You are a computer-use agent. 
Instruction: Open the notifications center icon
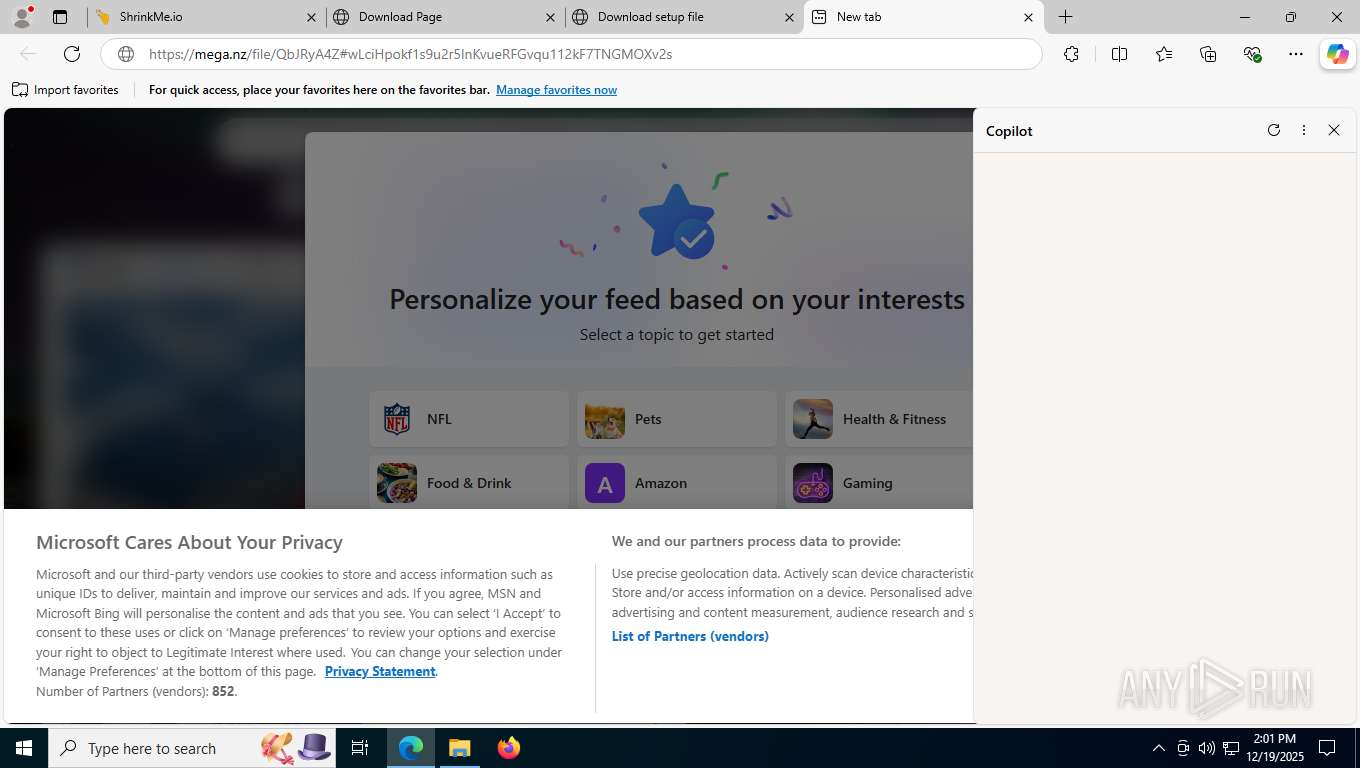point(1327,748)
